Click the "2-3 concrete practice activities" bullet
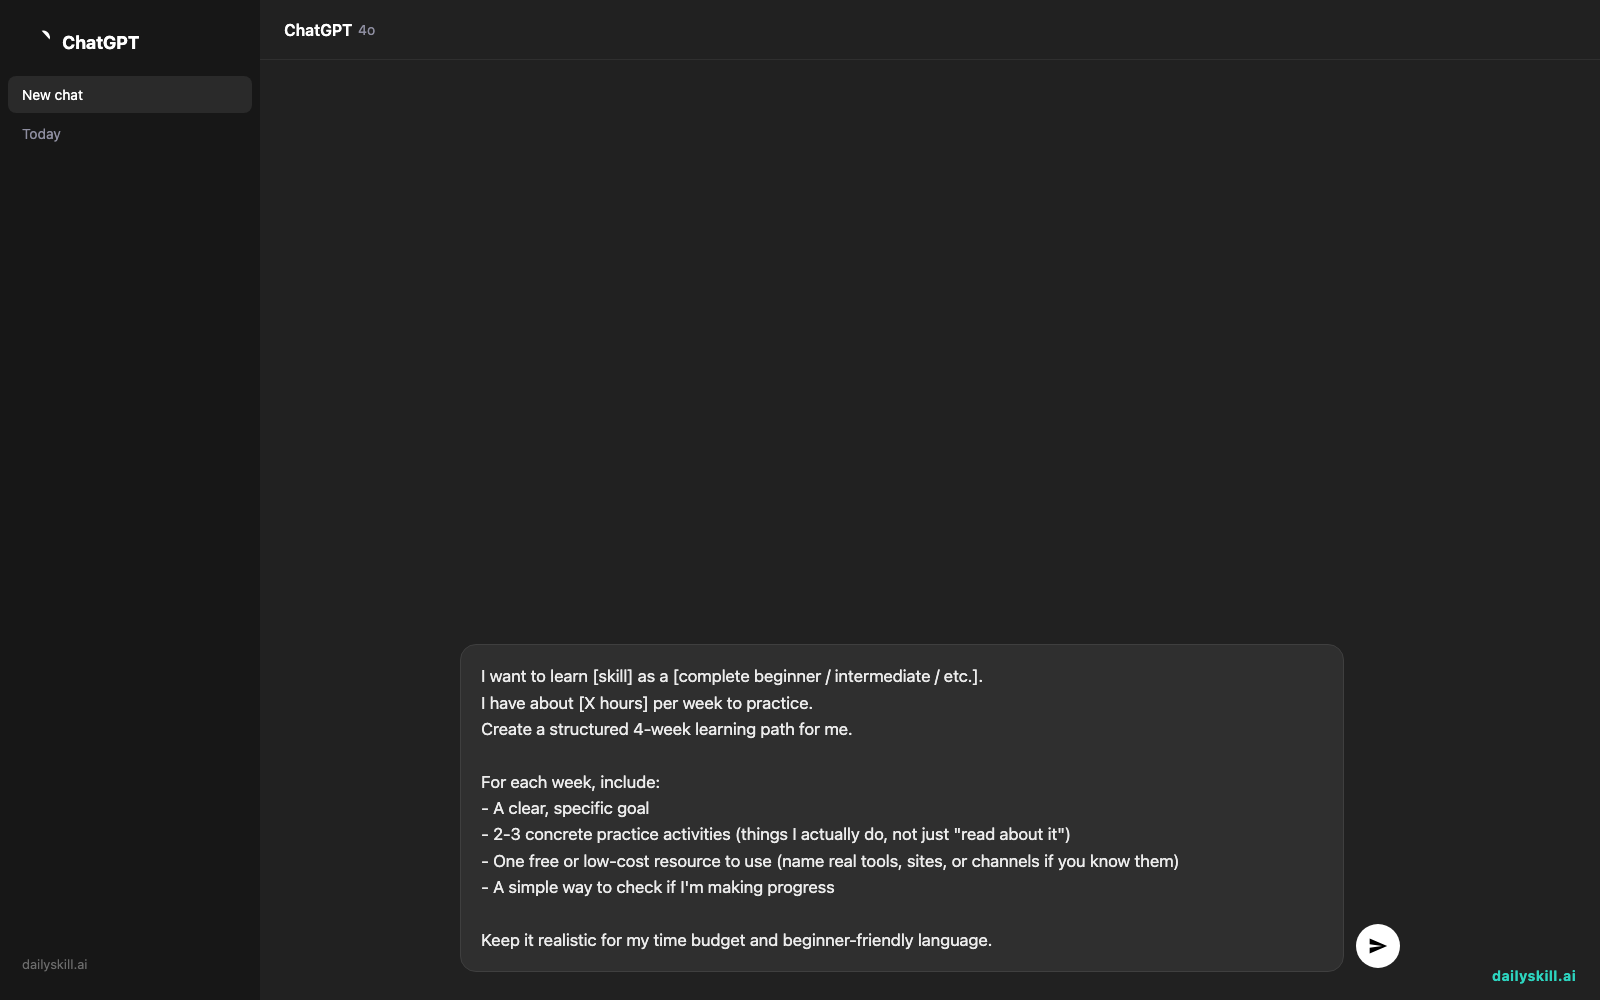This screenshot has height=1000, width=1600. (776, 834)
